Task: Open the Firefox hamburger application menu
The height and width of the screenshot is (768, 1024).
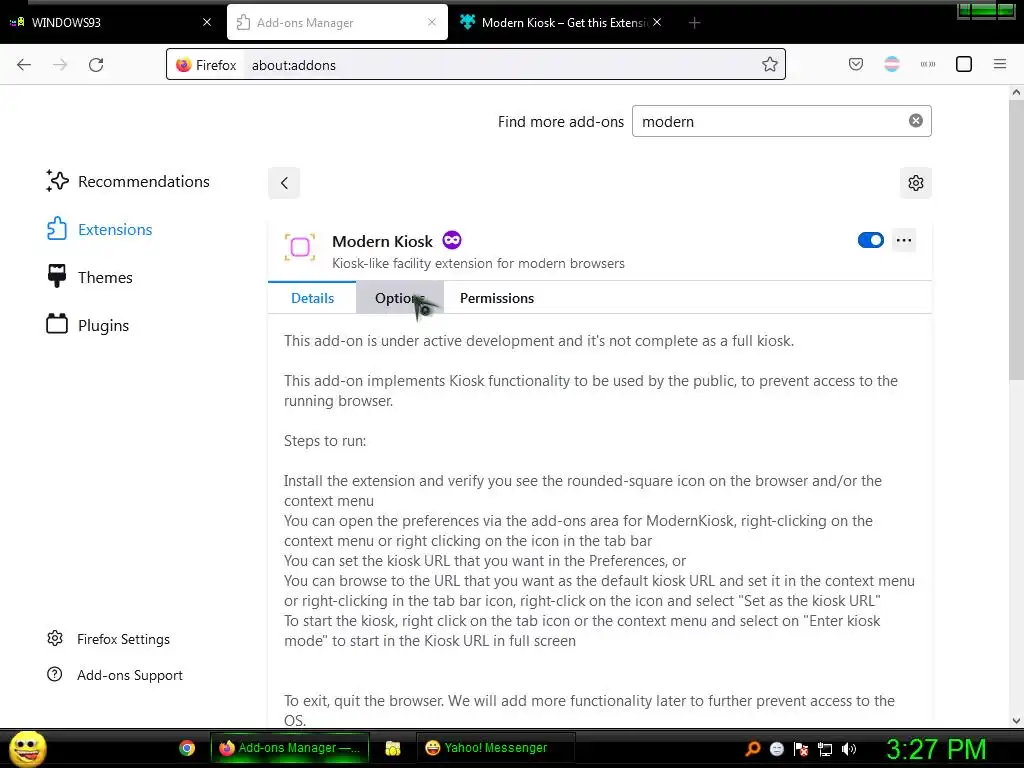Action: click(999, 64)
